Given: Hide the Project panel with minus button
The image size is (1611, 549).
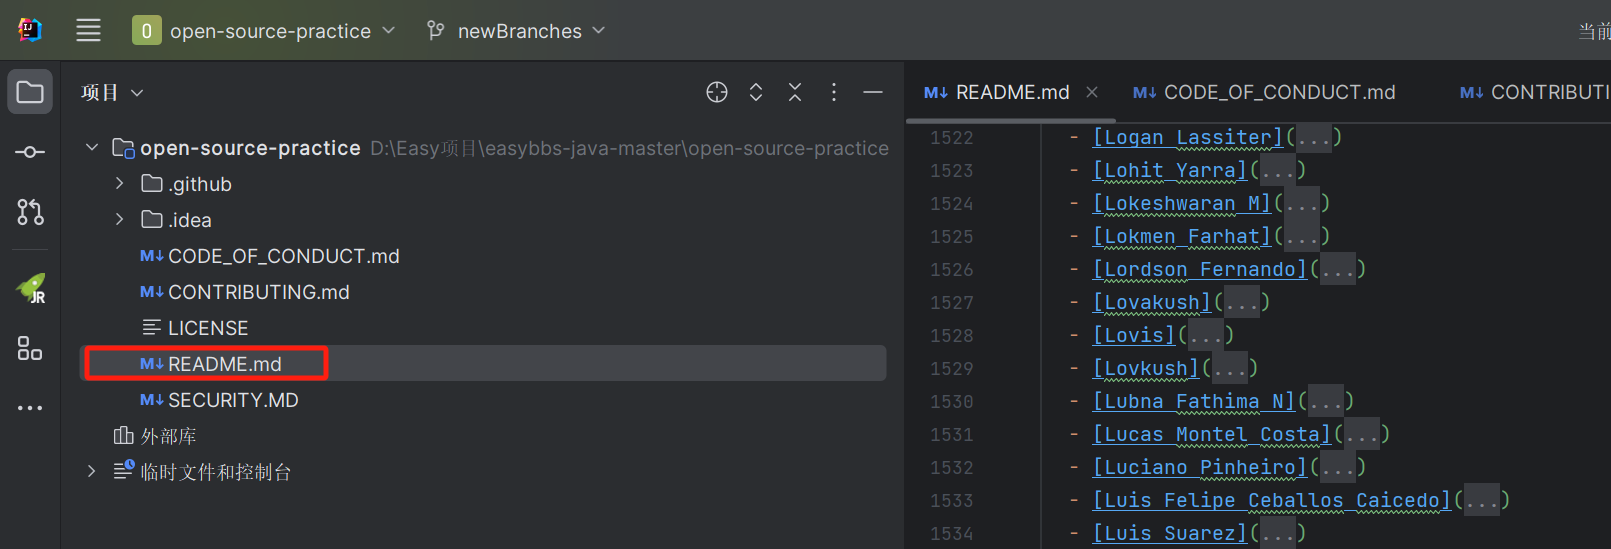Looking at the screenshot, I should (873, 93).
